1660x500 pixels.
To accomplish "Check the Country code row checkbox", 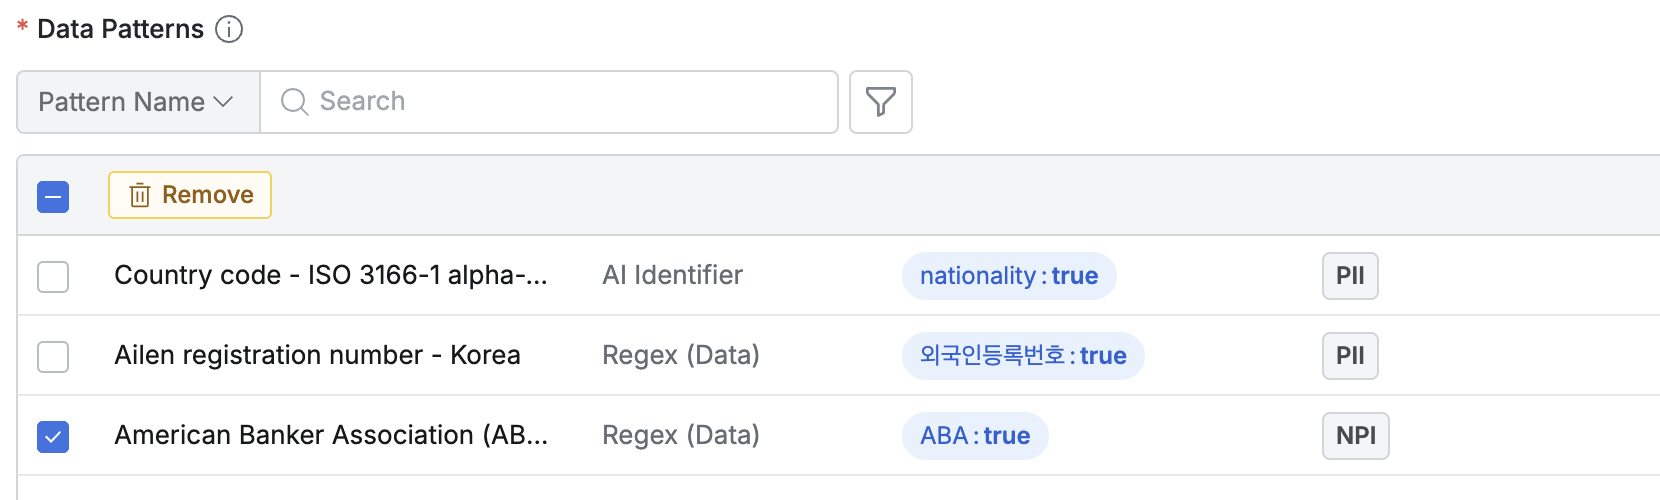I will pyautogui.click(x=53, y=276).
